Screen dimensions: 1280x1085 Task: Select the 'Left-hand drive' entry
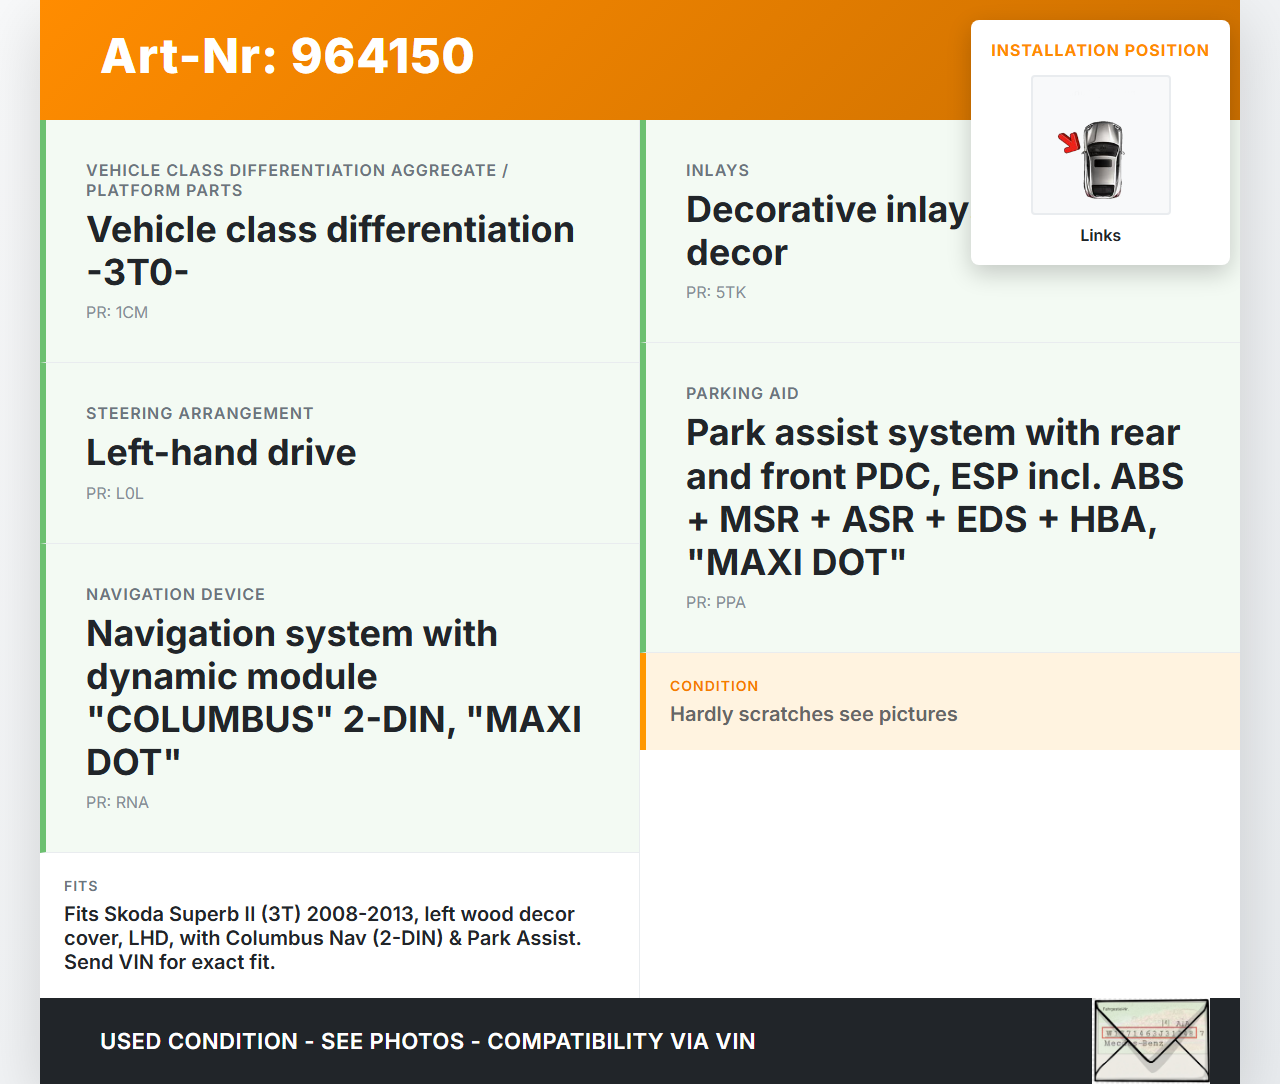click(x=221, y=452)
